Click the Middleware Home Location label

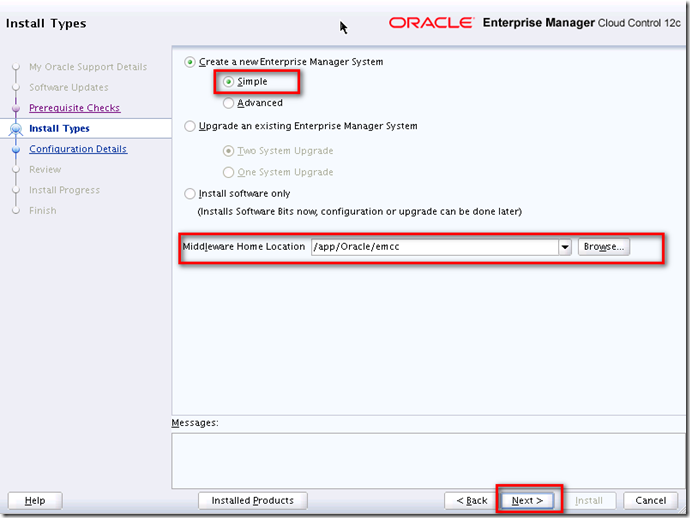[x=244, y=247]
